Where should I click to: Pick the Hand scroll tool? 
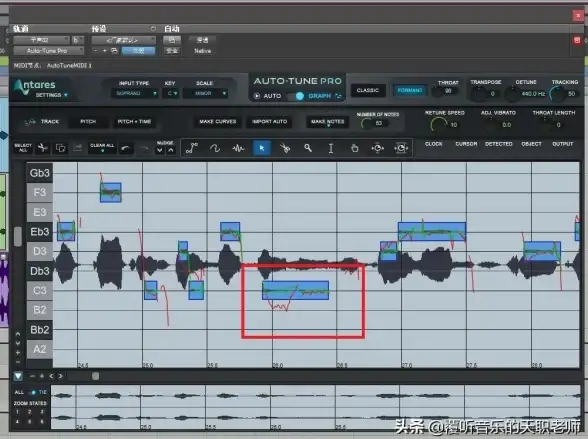pyautogui.click(x=354, y=148)
